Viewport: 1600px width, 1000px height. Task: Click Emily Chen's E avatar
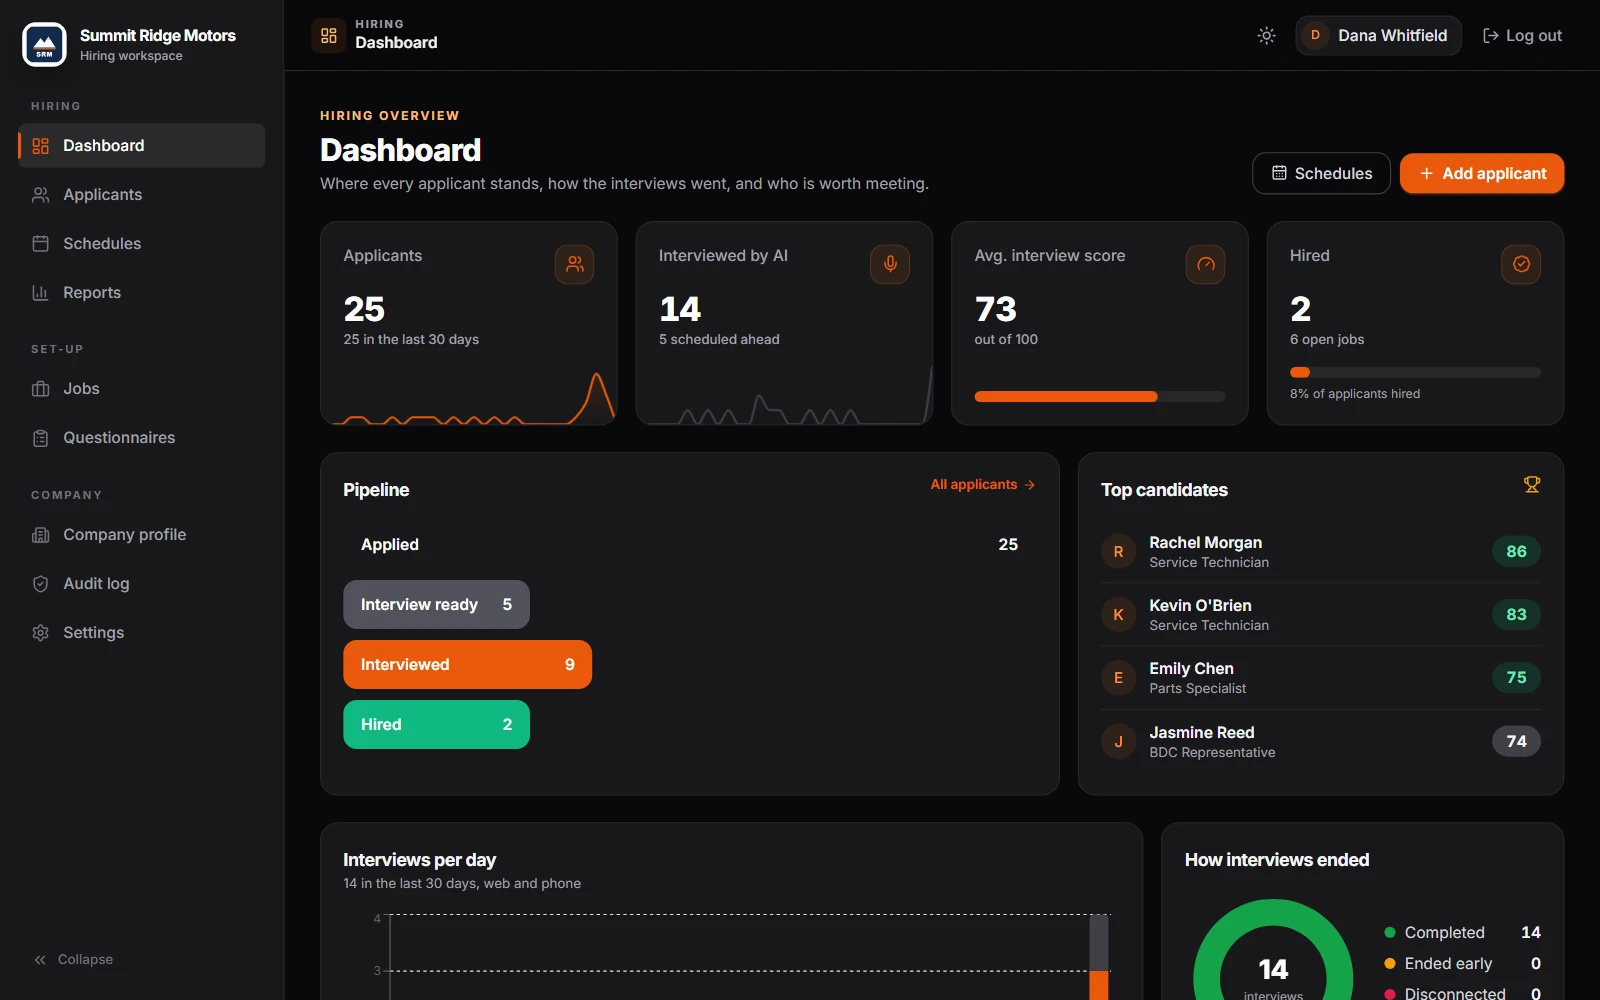[x=1118, y=678]
